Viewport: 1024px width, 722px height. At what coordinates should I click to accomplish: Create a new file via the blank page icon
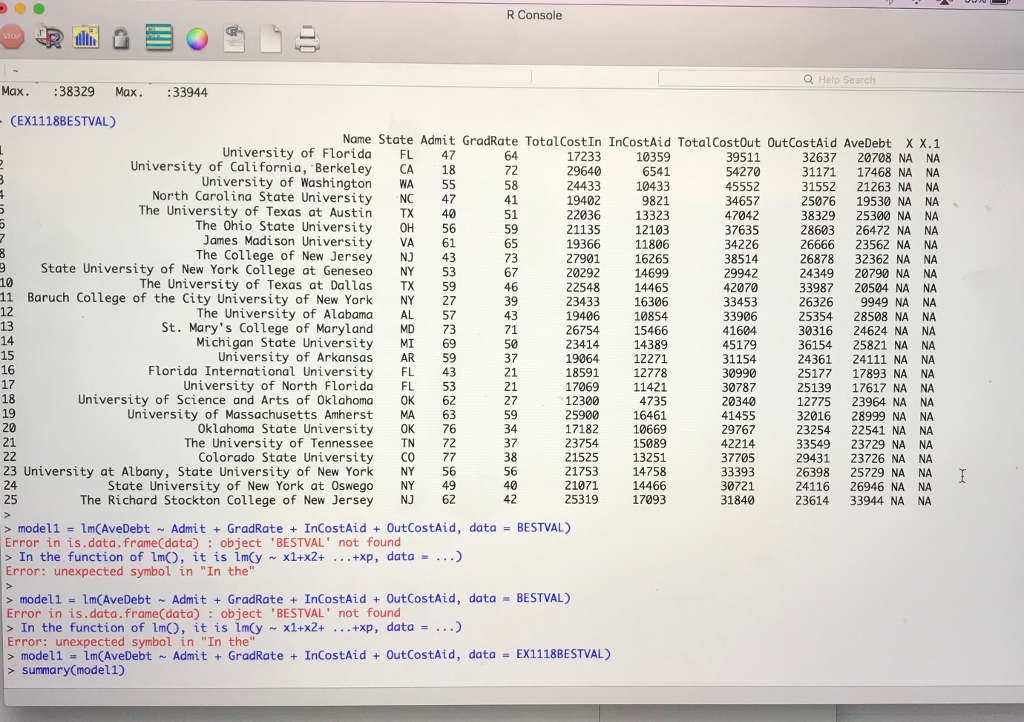coord(271,38)
